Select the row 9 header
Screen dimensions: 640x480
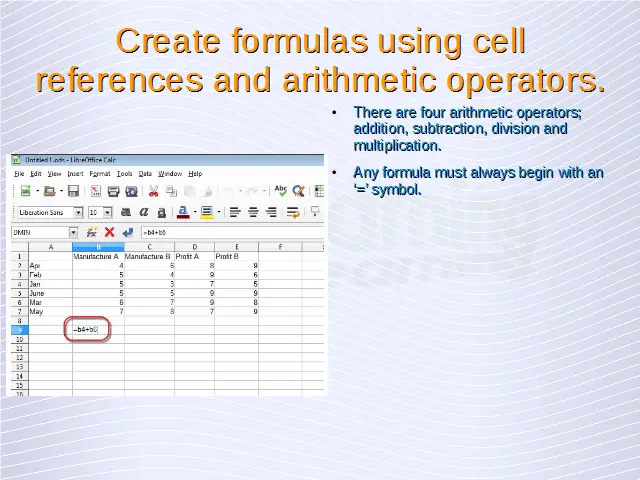click(19, 329)
